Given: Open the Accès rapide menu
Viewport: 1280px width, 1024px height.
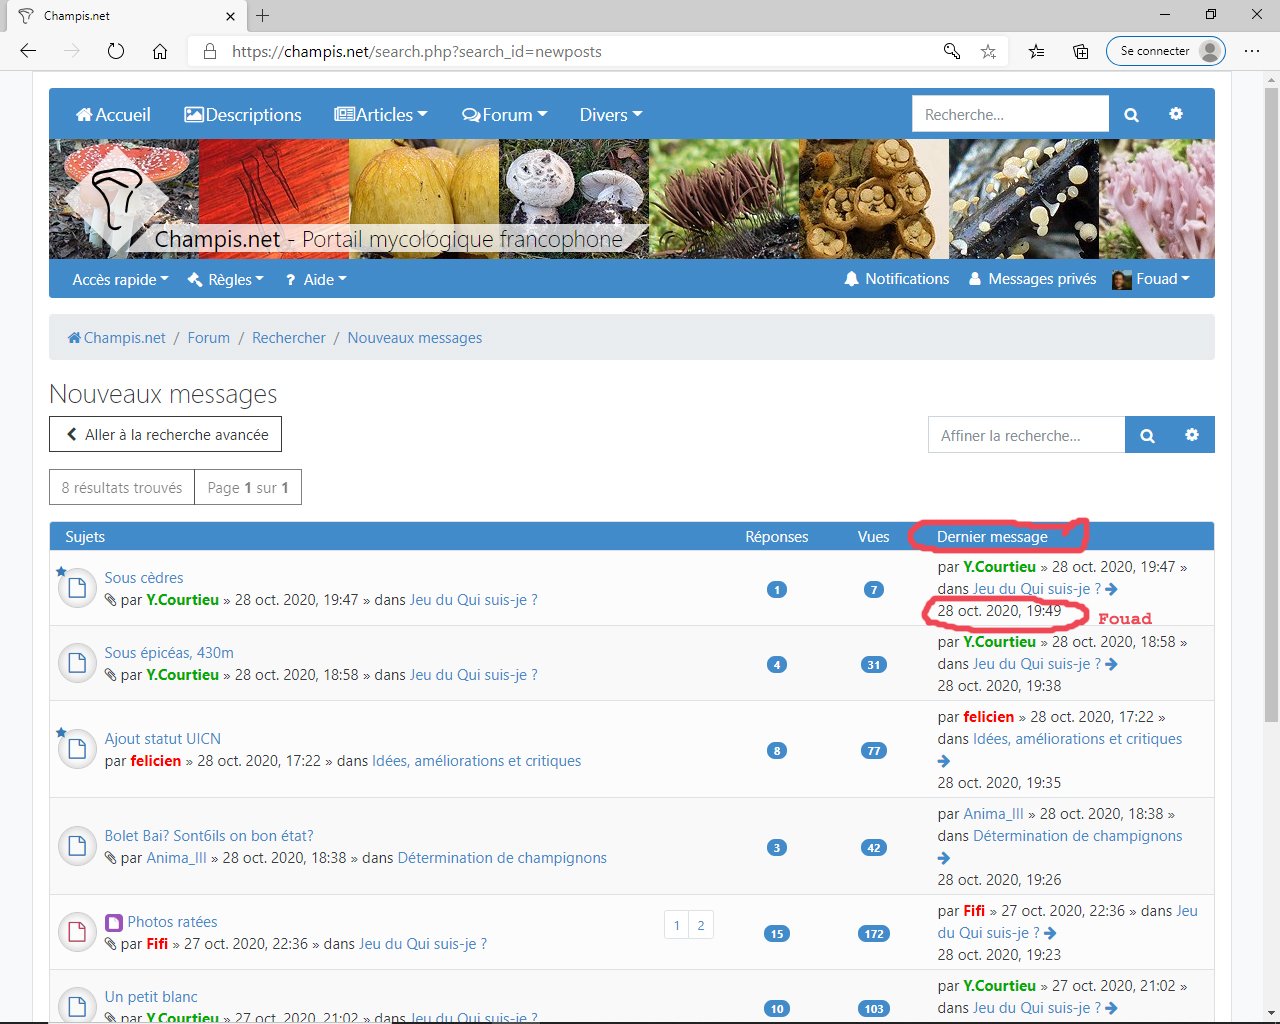Looking at the screenshot, I should [120, 280].
